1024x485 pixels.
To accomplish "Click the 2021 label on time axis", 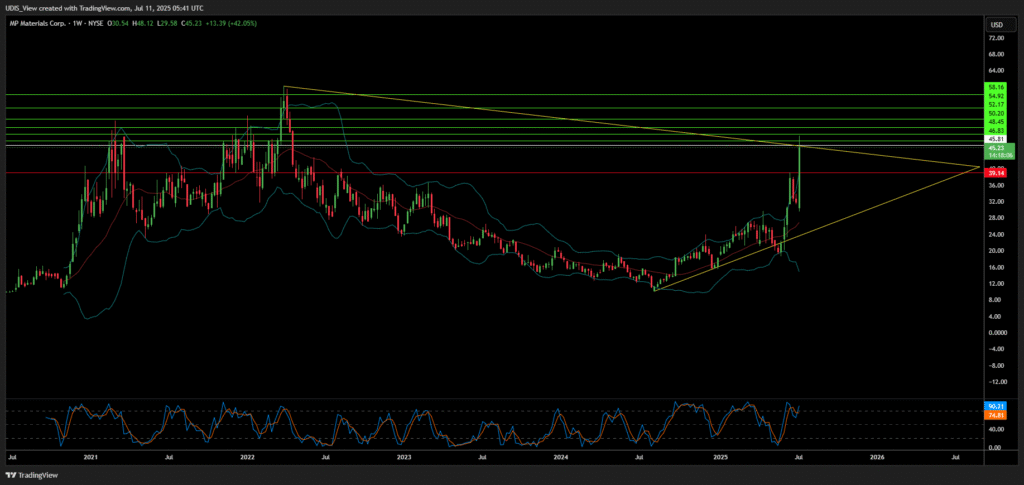I will [90, 456].
